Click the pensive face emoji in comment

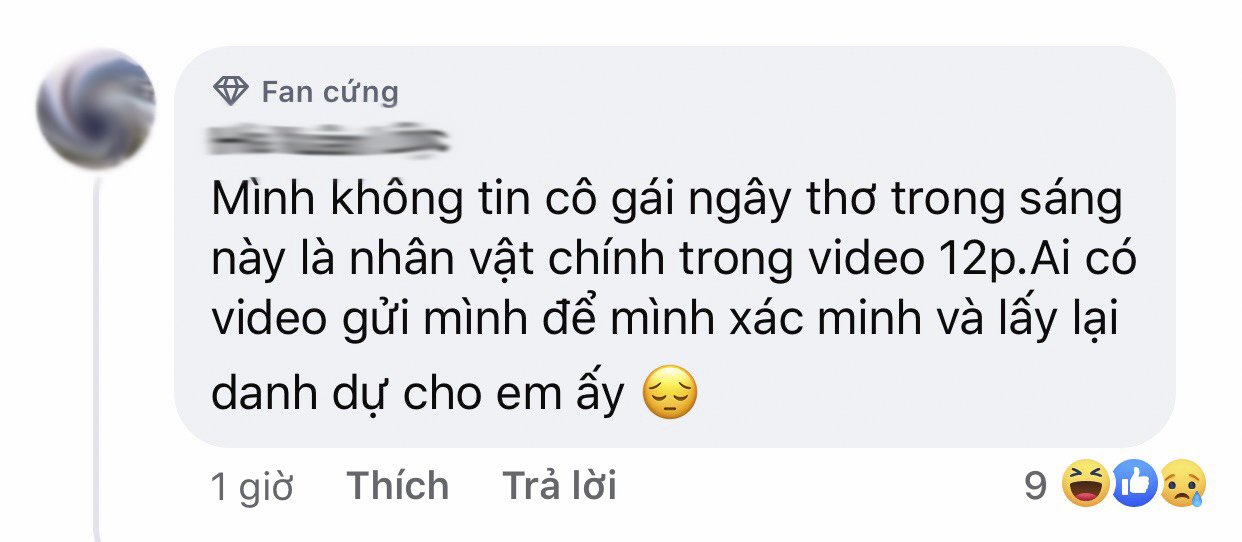[x=669, y=394]
